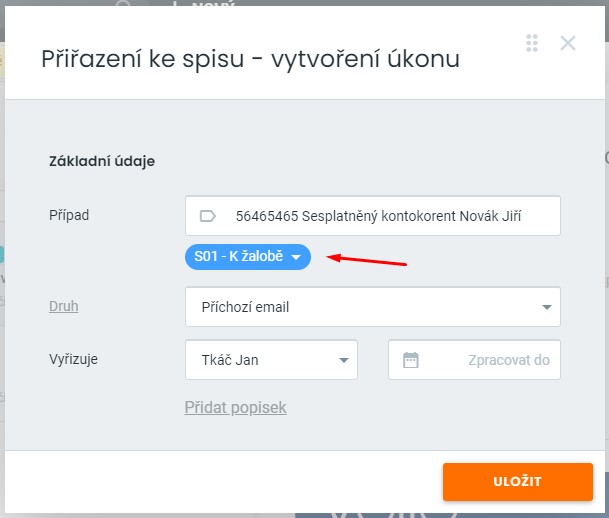609x518 pixels.
Task: Open the Příchozí email dropdown arrow
Action: coord(547,307)
